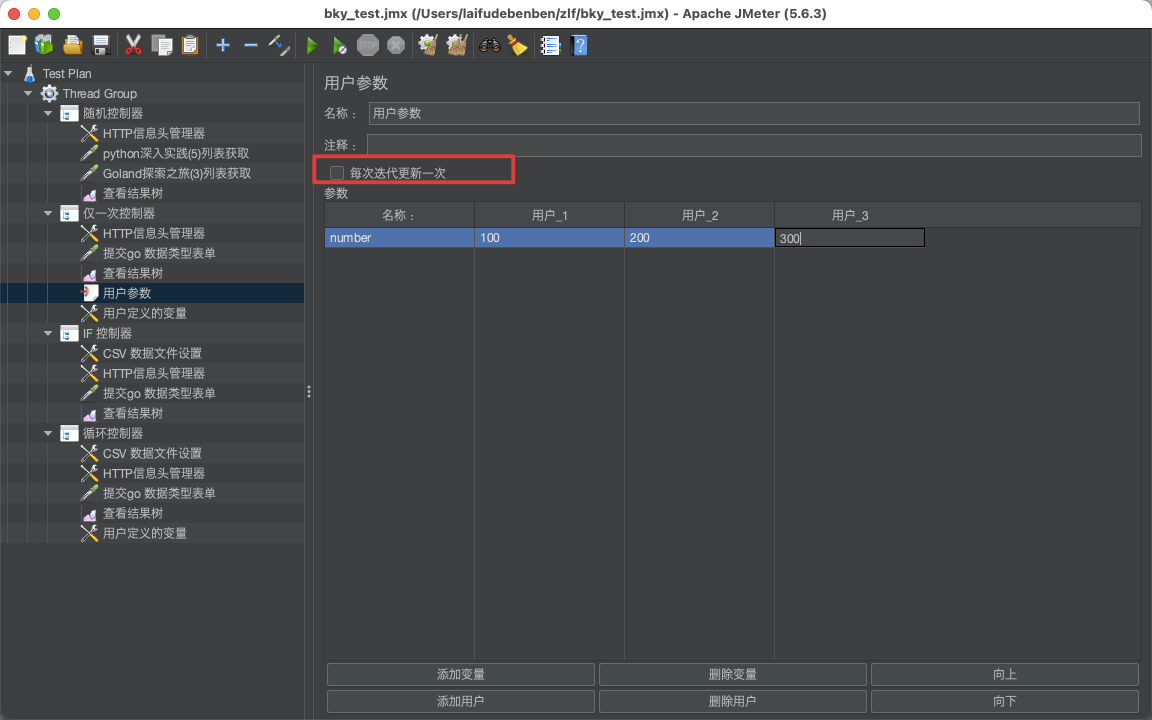The height and width of the screenshot is (720, 1152).
Task: Click the 添加用户 button
Action: pos(461,702)
